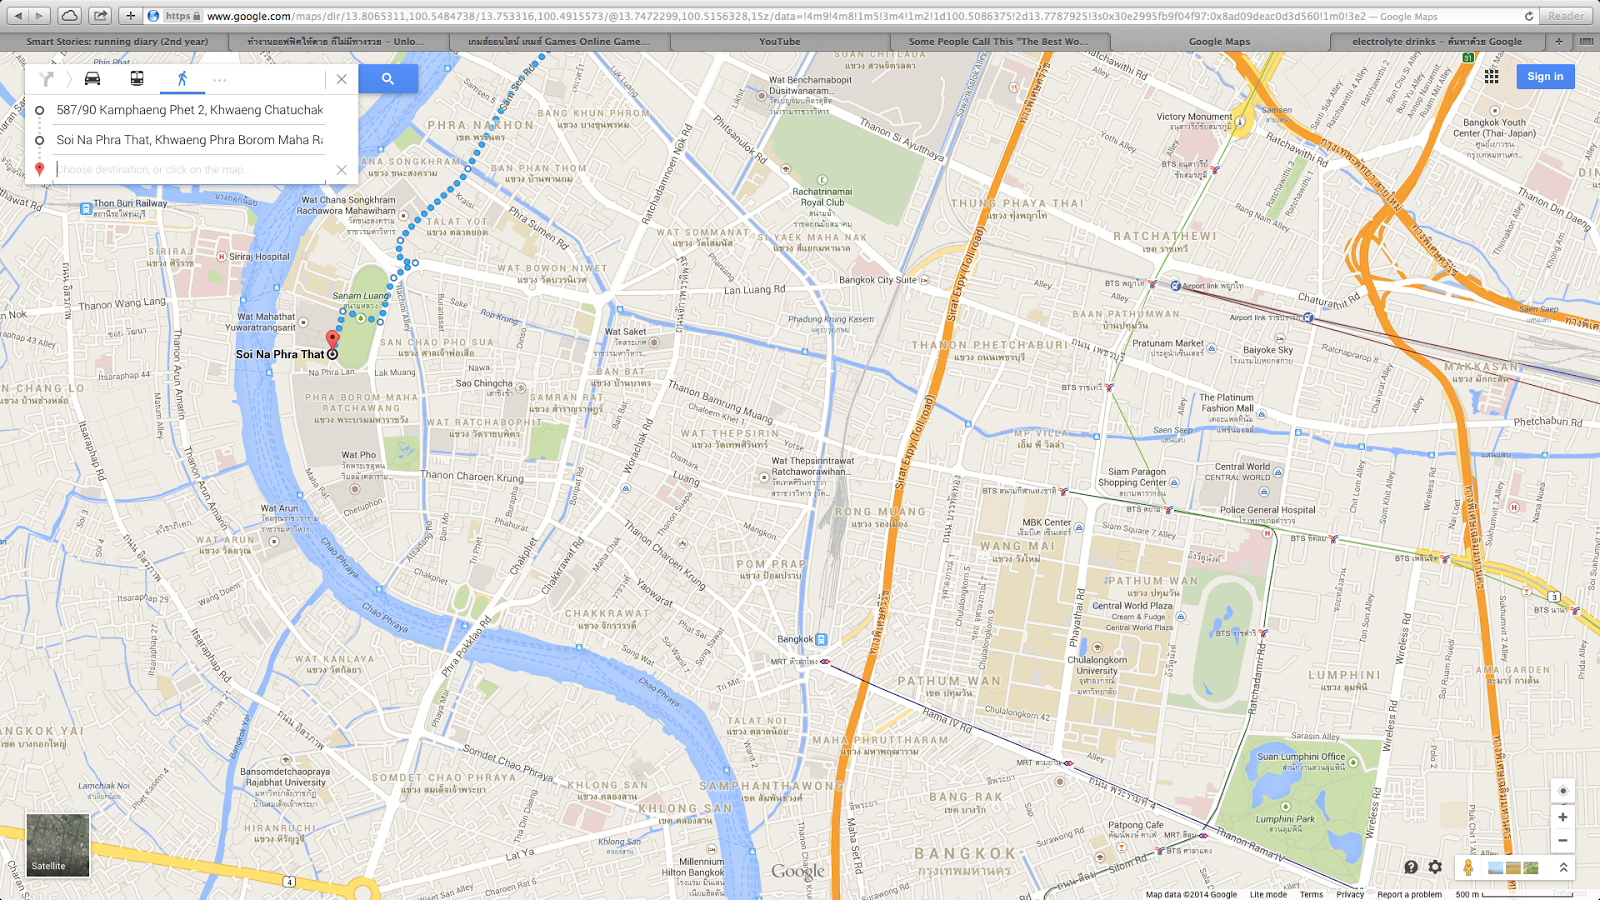This screenshot has width=1600, height=900.
Task: Open the directions search magnifier
Action: point(388,78)
